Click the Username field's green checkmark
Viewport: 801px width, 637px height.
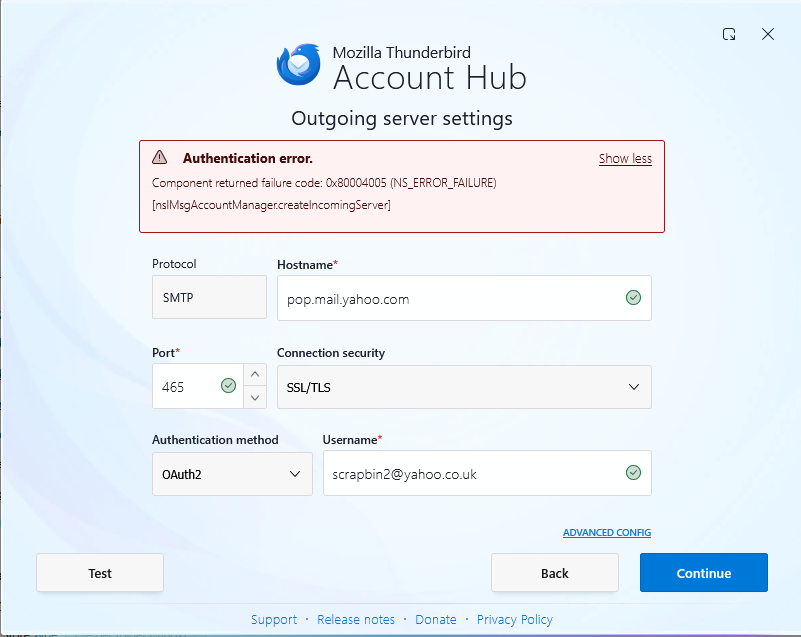633,473
